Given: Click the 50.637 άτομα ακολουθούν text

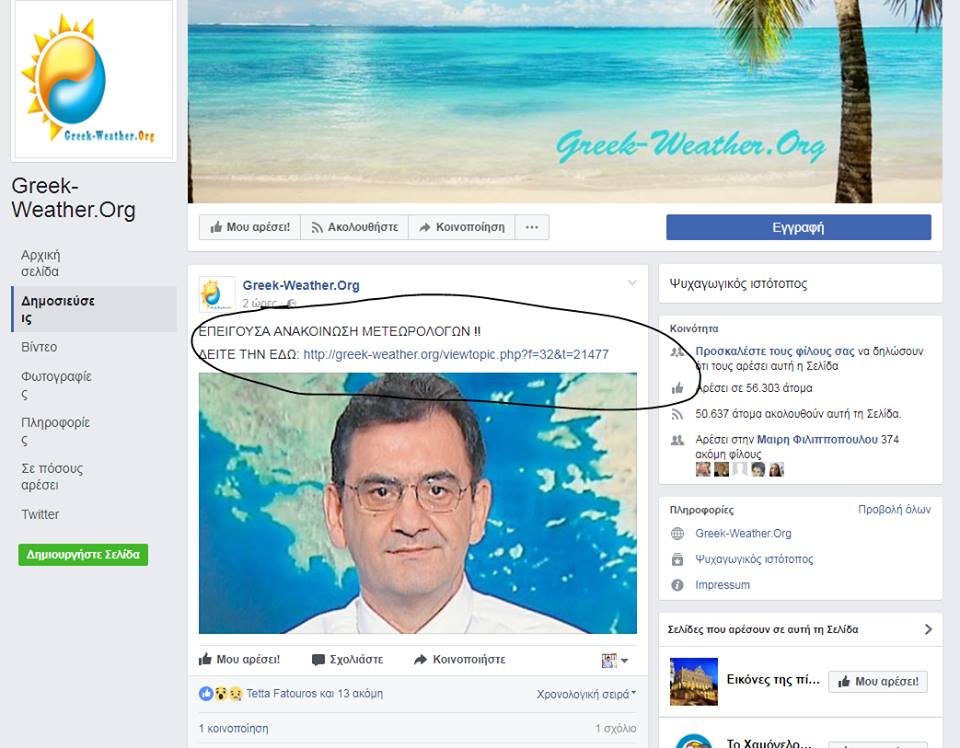Looking at the screenshot, I should (798, 414).
